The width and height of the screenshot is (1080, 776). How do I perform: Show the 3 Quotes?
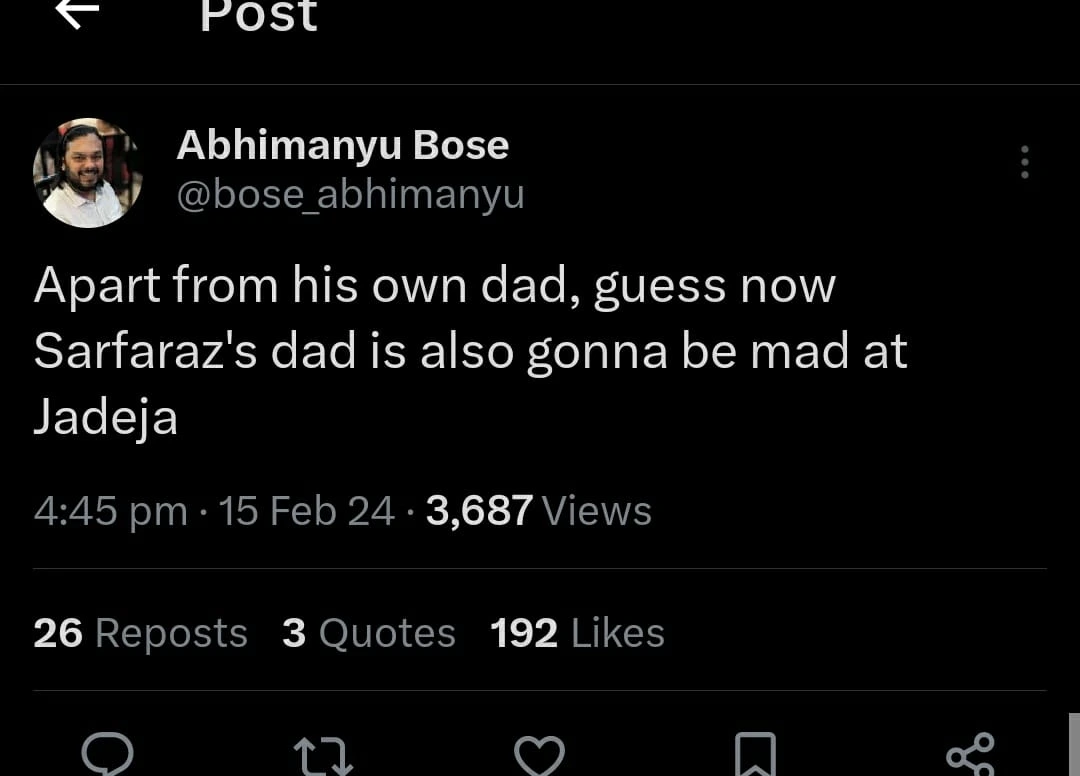[x=368, y=633]
